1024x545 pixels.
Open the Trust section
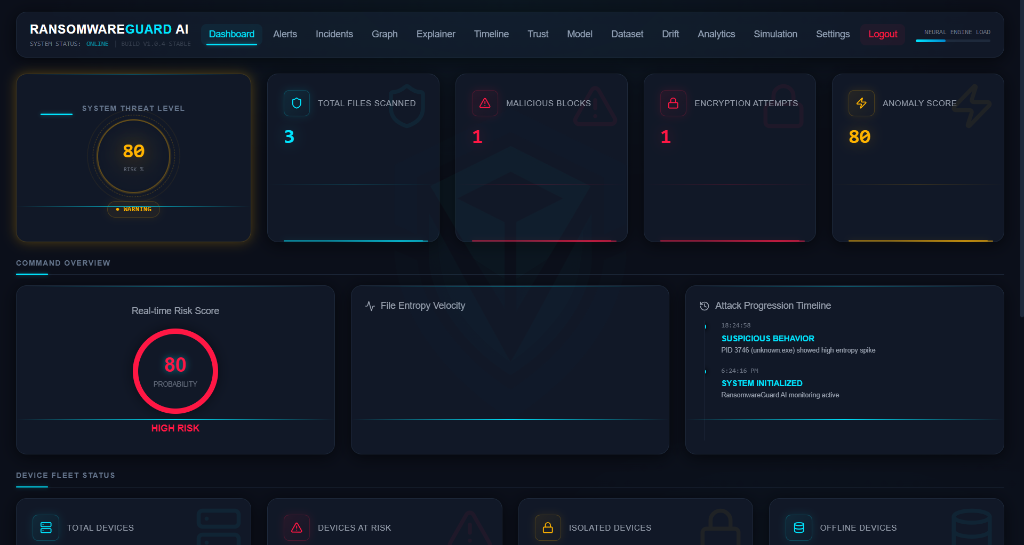tap(537, 34)
